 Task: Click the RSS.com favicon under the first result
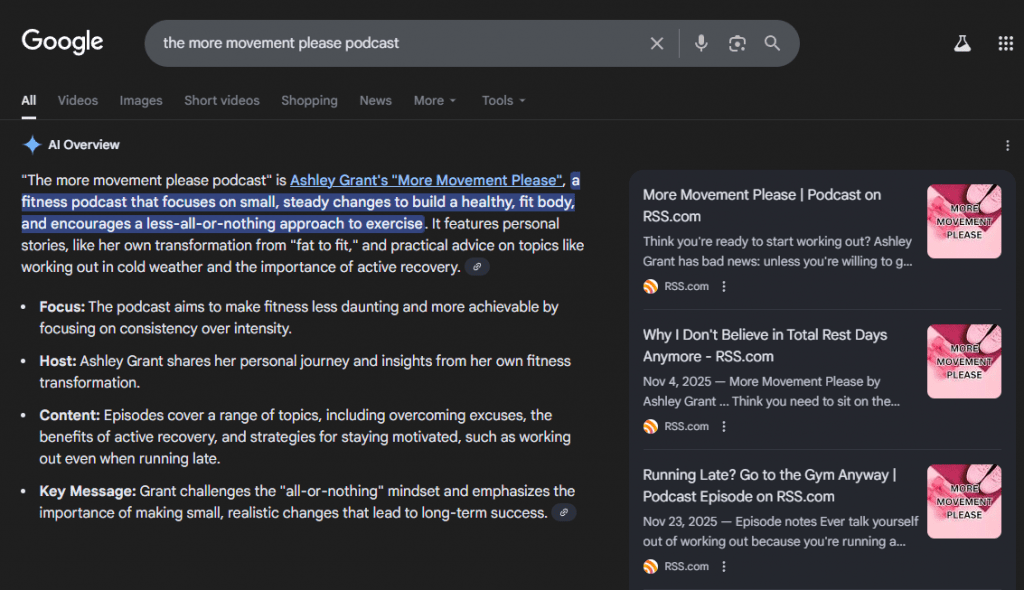650,286
